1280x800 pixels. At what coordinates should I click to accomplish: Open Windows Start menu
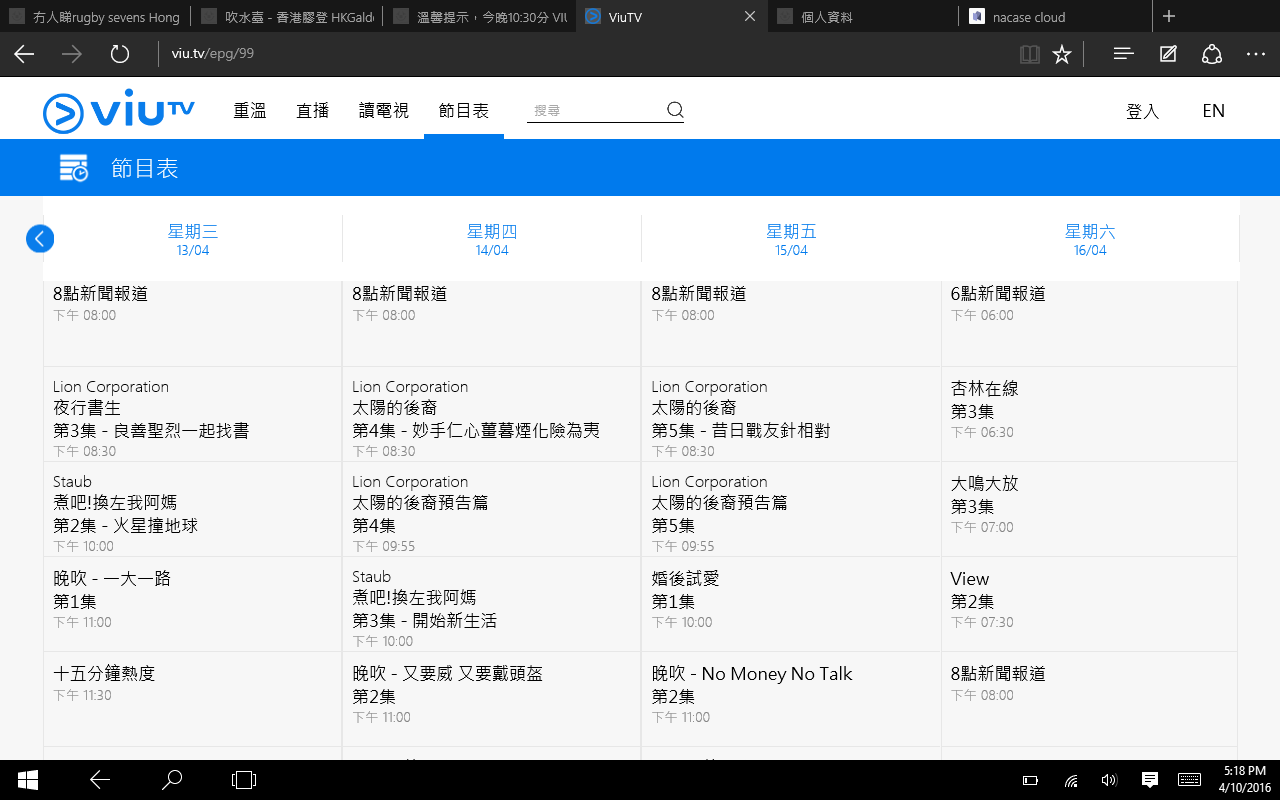click(x=27, y=779)
